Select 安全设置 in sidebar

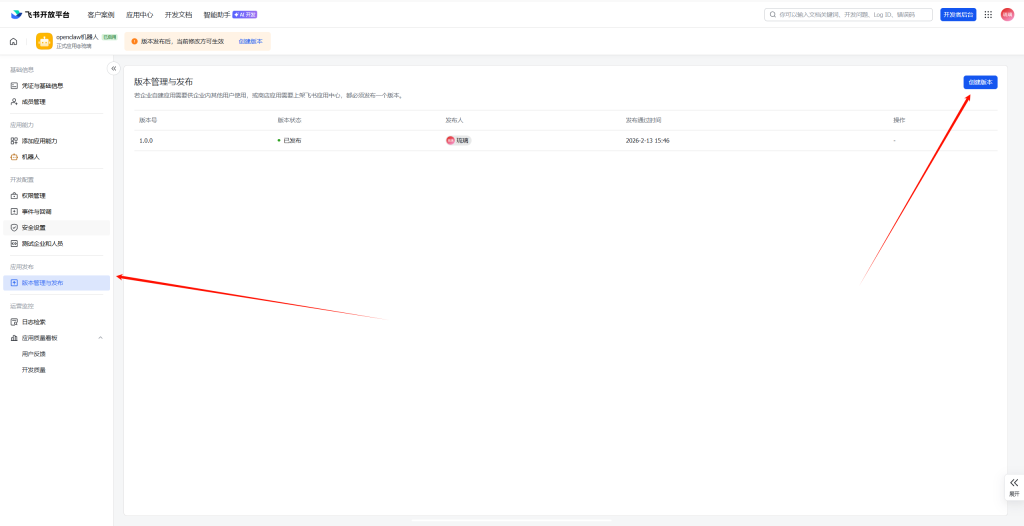point(56,227)
